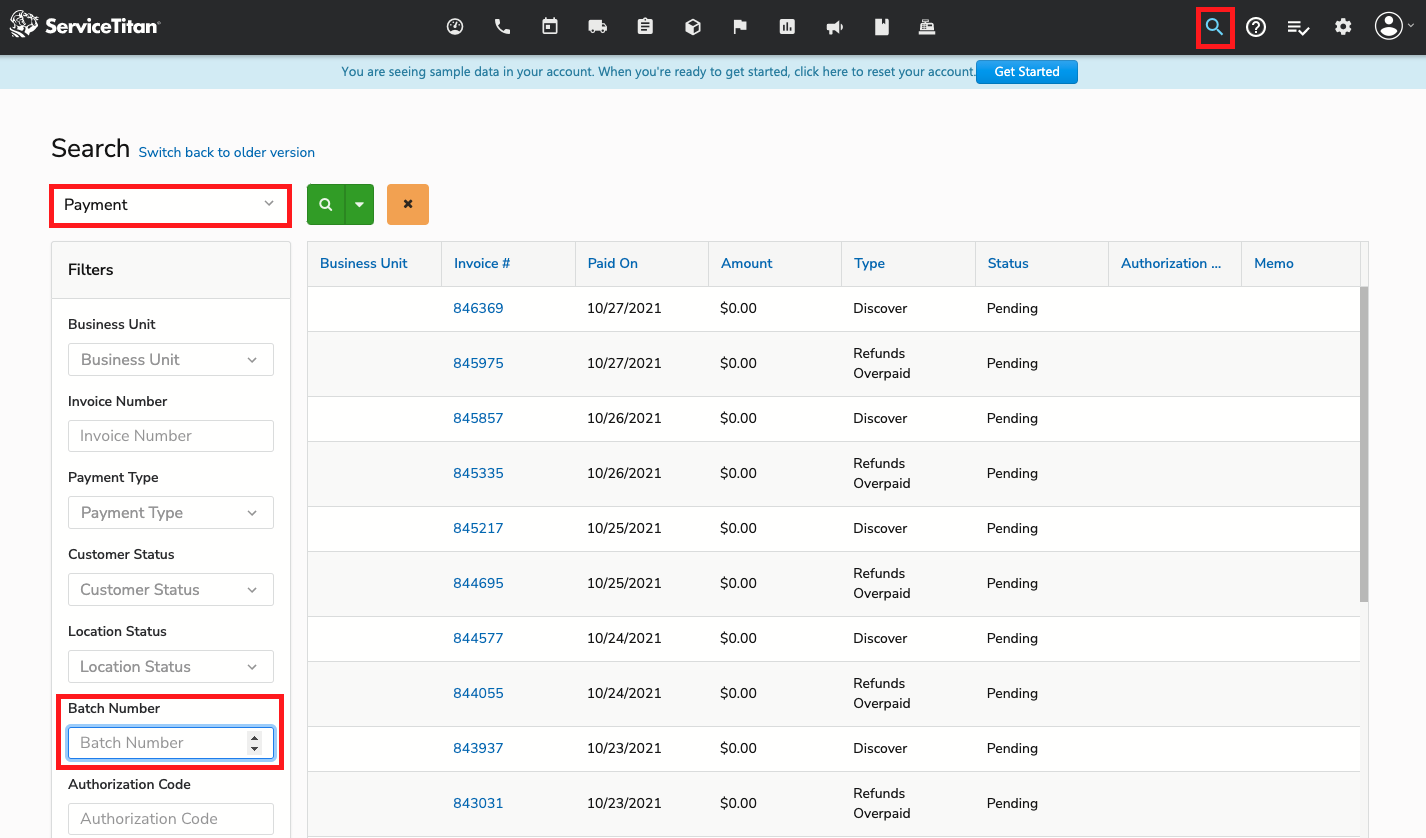
Task: Open the Business Unit filter dropdown
Action: pos(171,360)
